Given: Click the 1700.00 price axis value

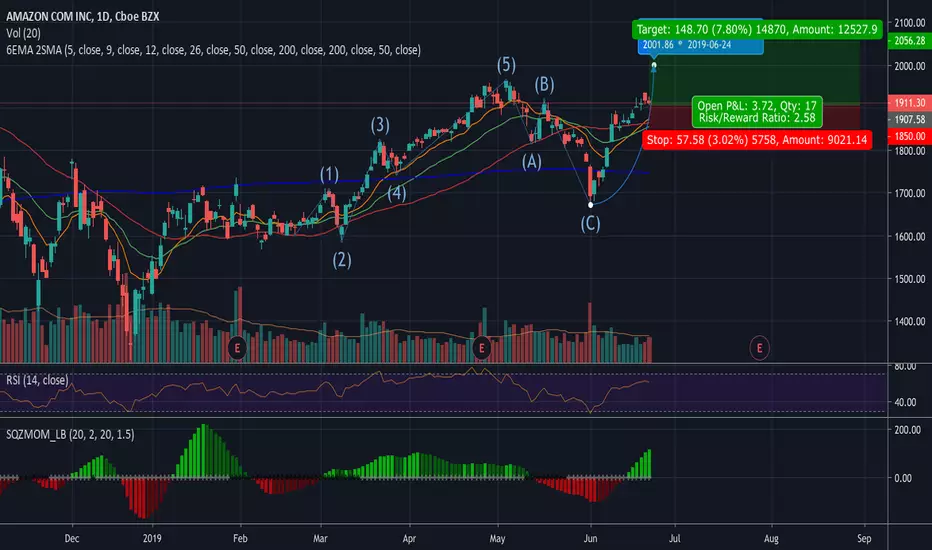Looking at the screenshot, I should pyautogui.click(x=909, y=193).
